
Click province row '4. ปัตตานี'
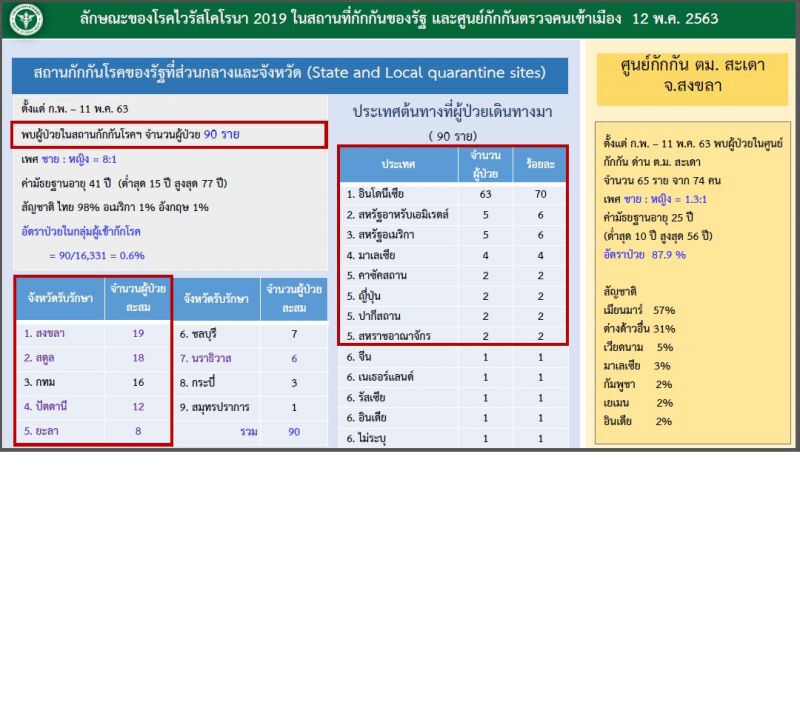coord(93,407)
